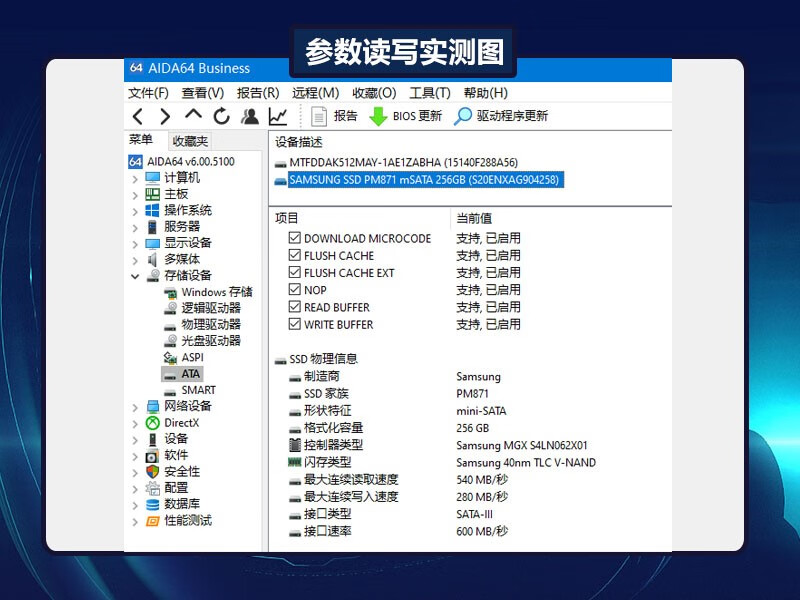Screen dimensions: 800x600
Task: Select the SMART tree item
Action: (x=198, y=390)
